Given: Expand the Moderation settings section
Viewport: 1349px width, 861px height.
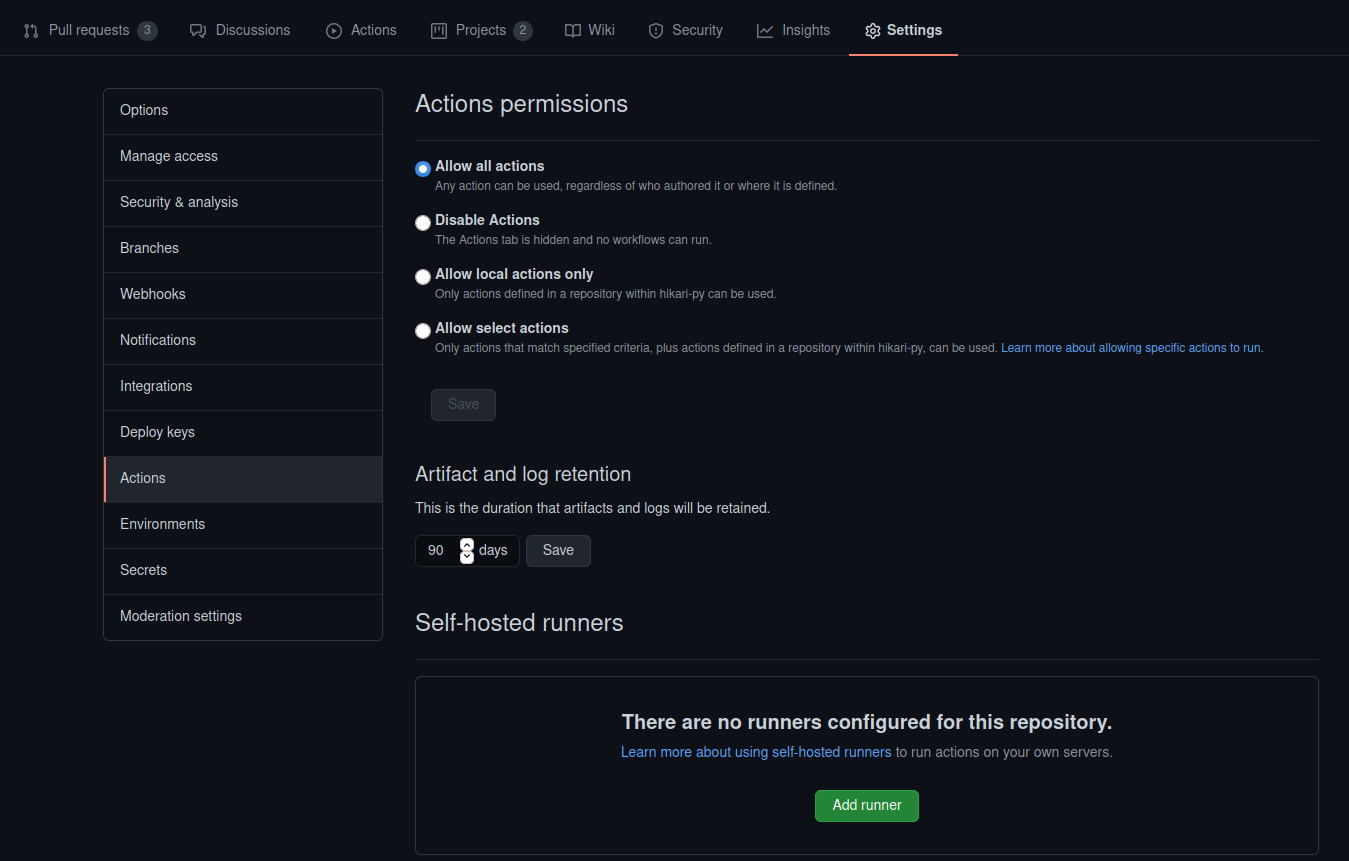Looking at the screenshot, I should pos(180,616).
